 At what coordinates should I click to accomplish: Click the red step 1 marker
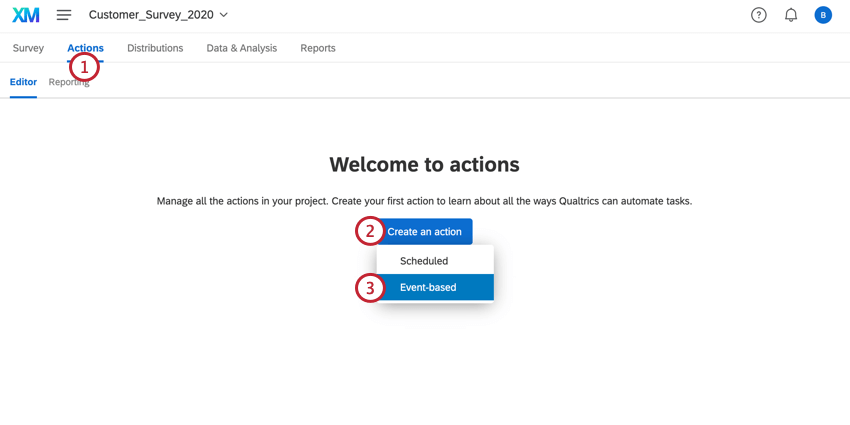pos(85,68)
